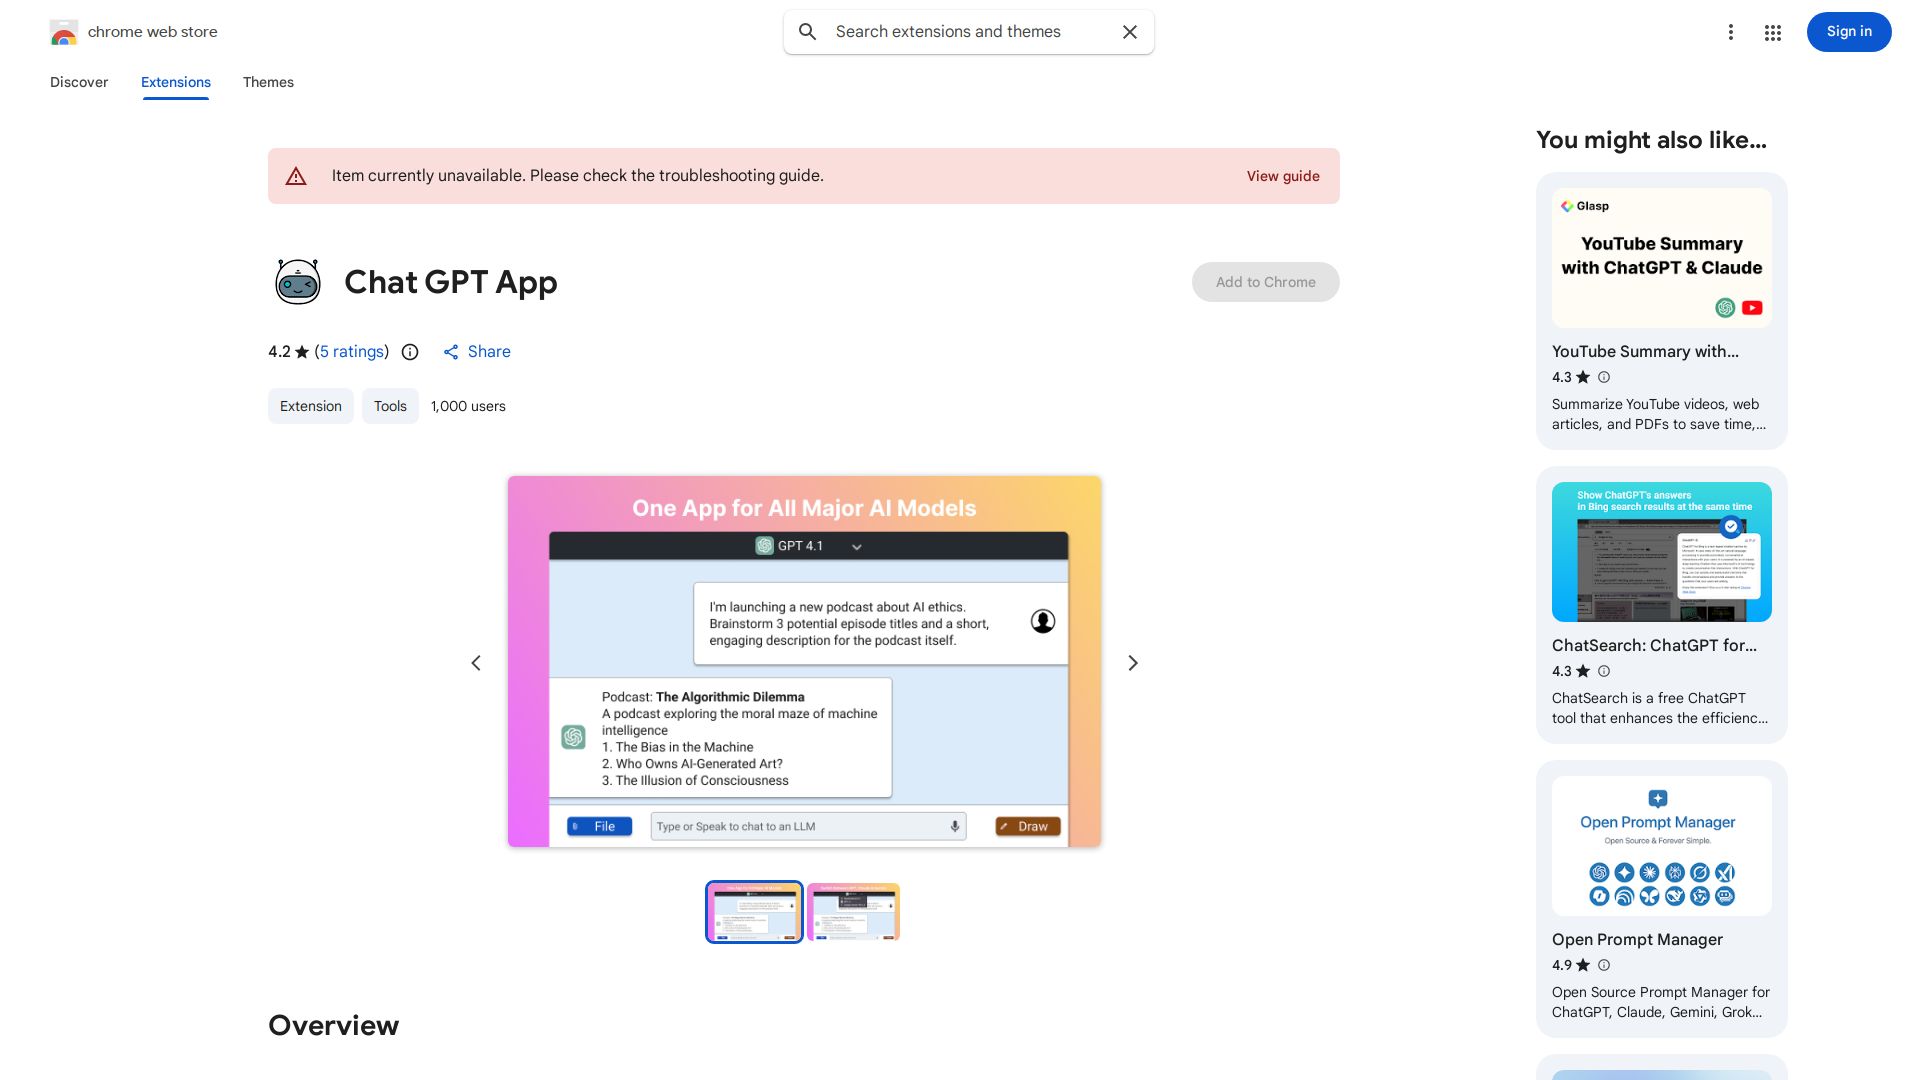Click the warning icon in the unavailable banner
This screenshot has width=1920, height=1080.
point(296,175)
